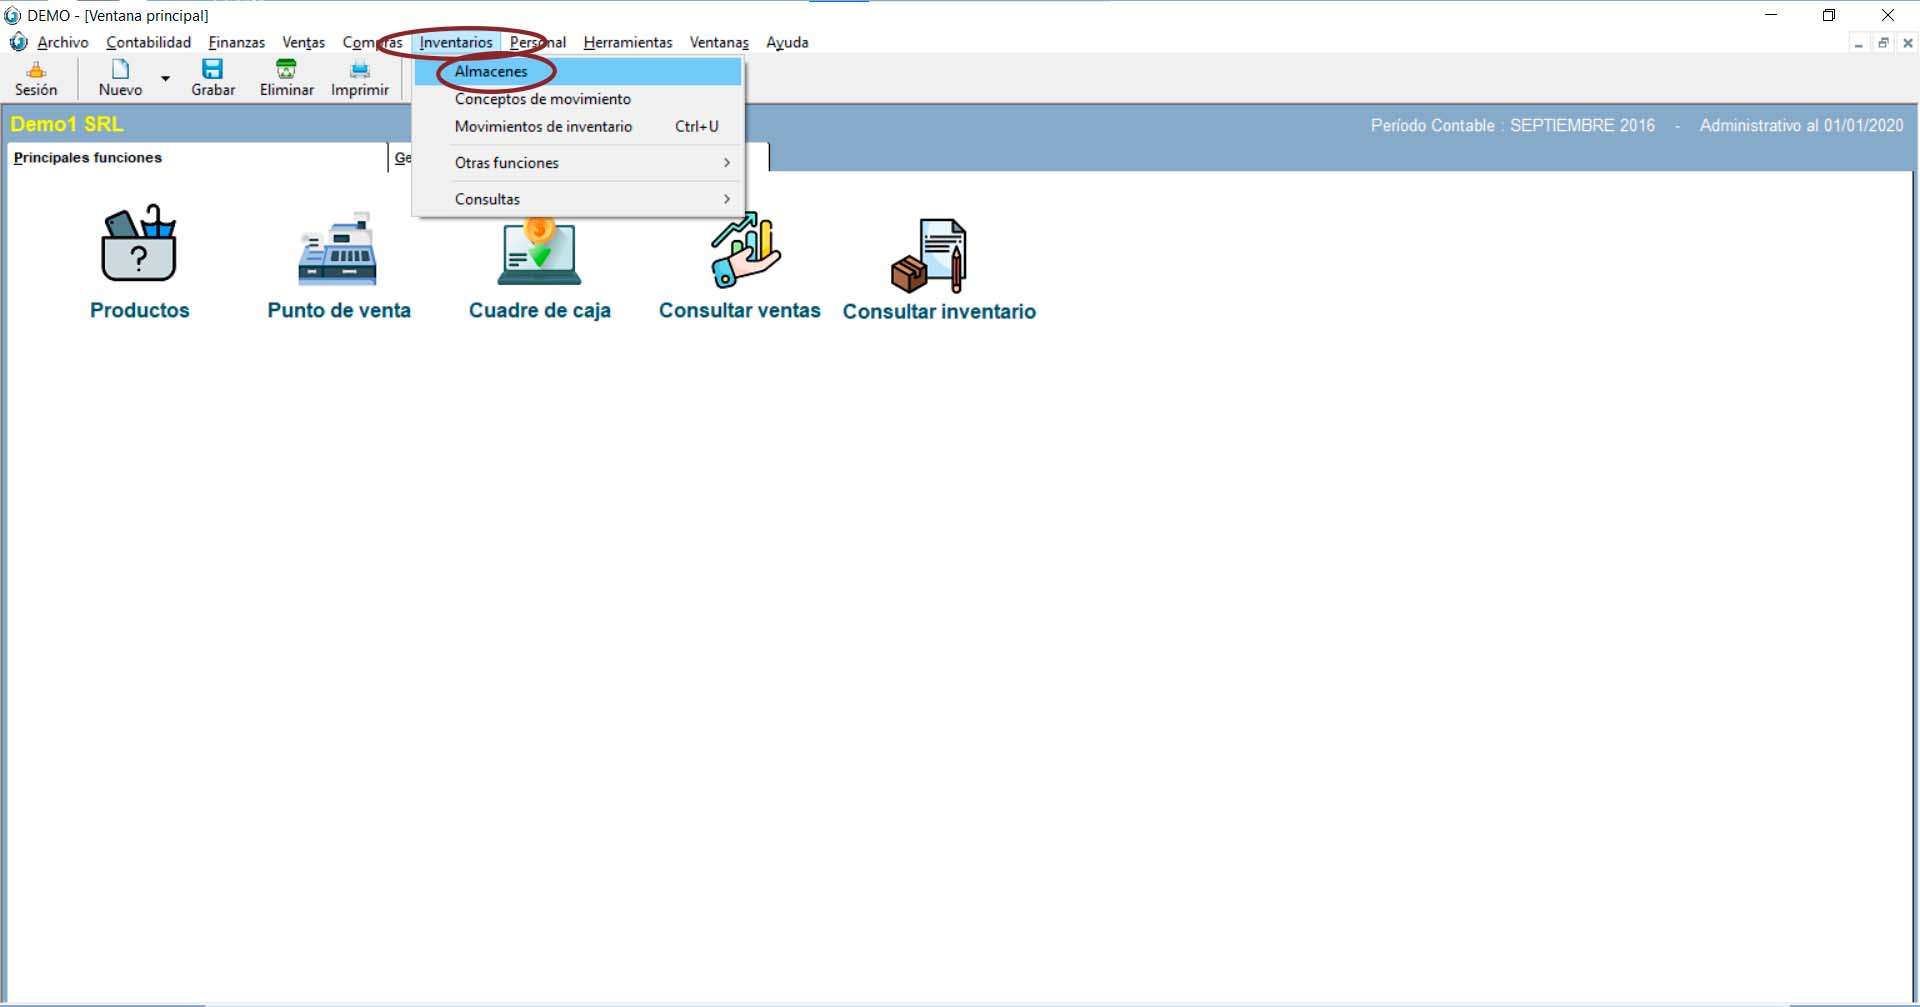
Task: Launch Punto de venta cash register icon
Action: coord(338,250)
